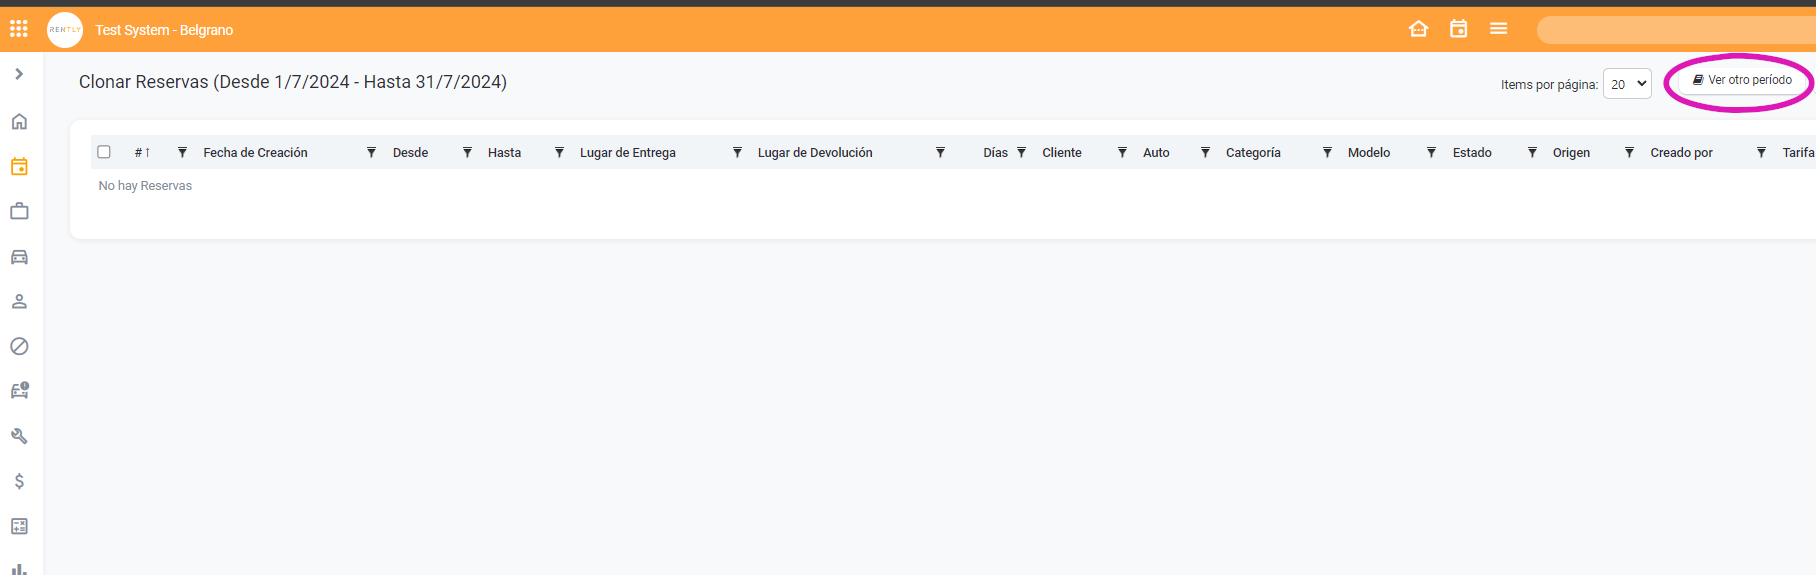This screenshot has width=1816, height=575.
Task: Click the car fleet sidebar icon
Action: tap(19, 257)
